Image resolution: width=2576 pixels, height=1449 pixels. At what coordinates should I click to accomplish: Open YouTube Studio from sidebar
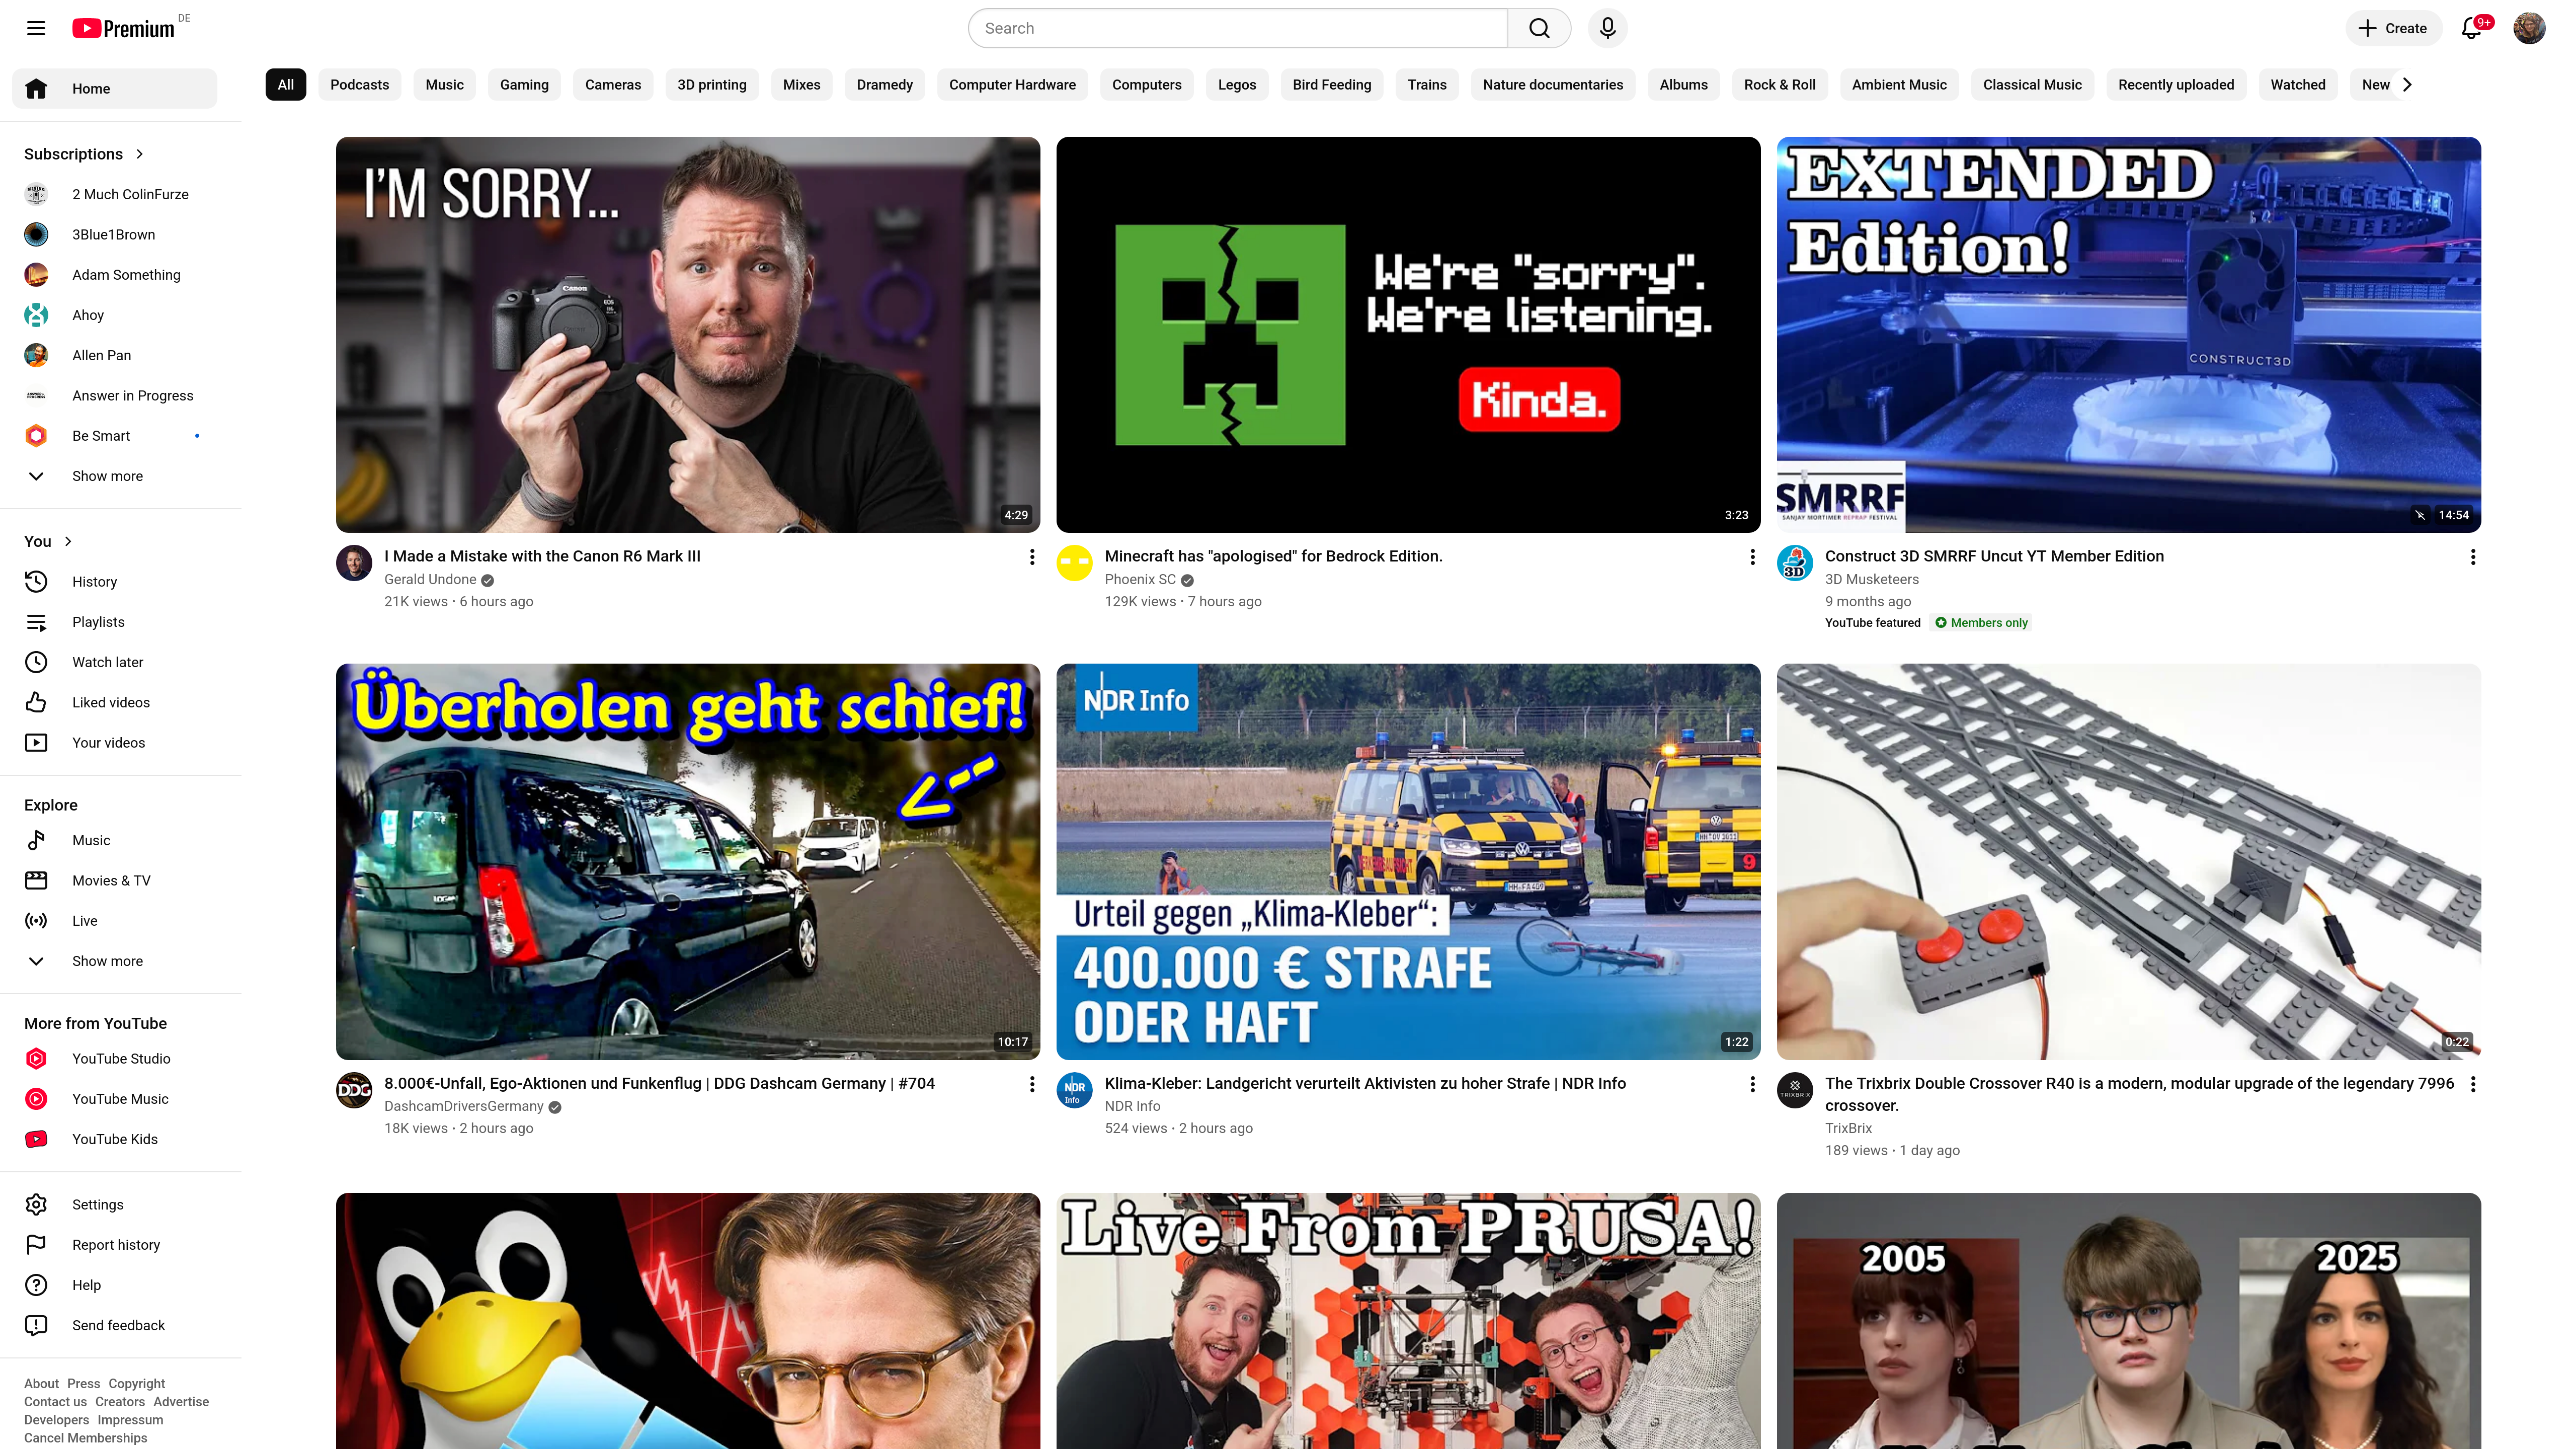[120, 1058]
